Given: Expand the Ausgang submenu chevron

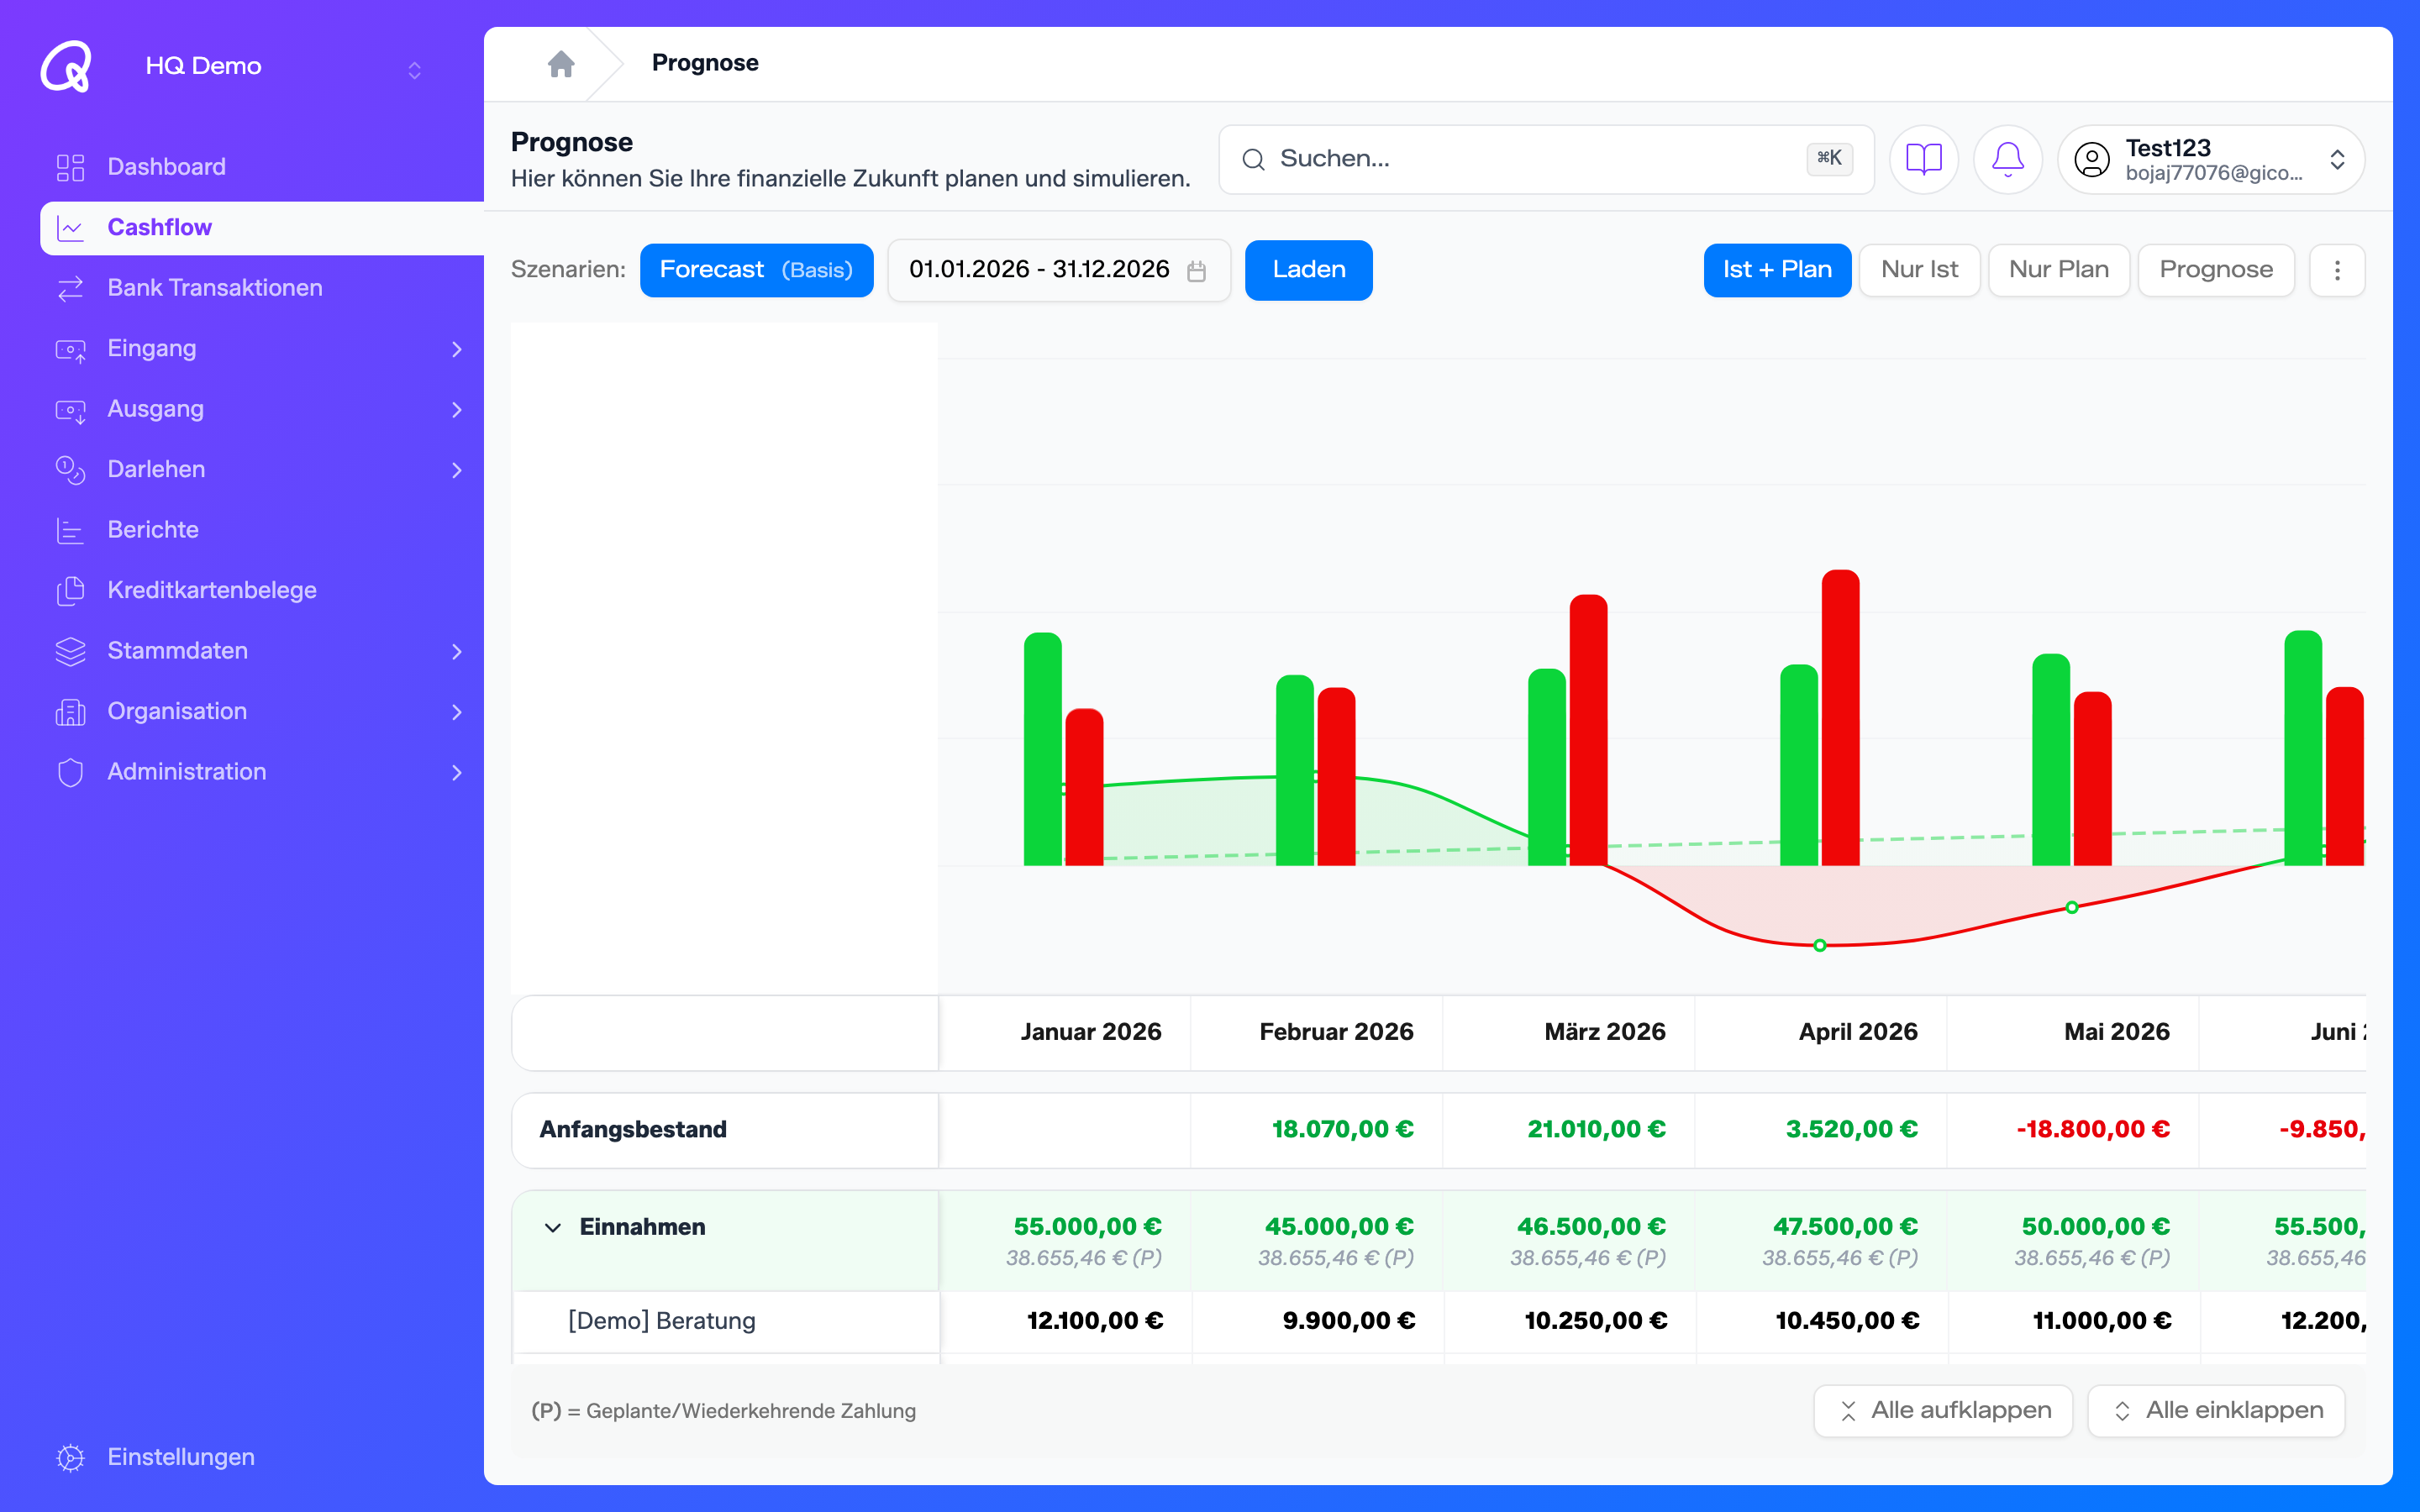Looking at the screenshot, I should click(x=457, y=410).
